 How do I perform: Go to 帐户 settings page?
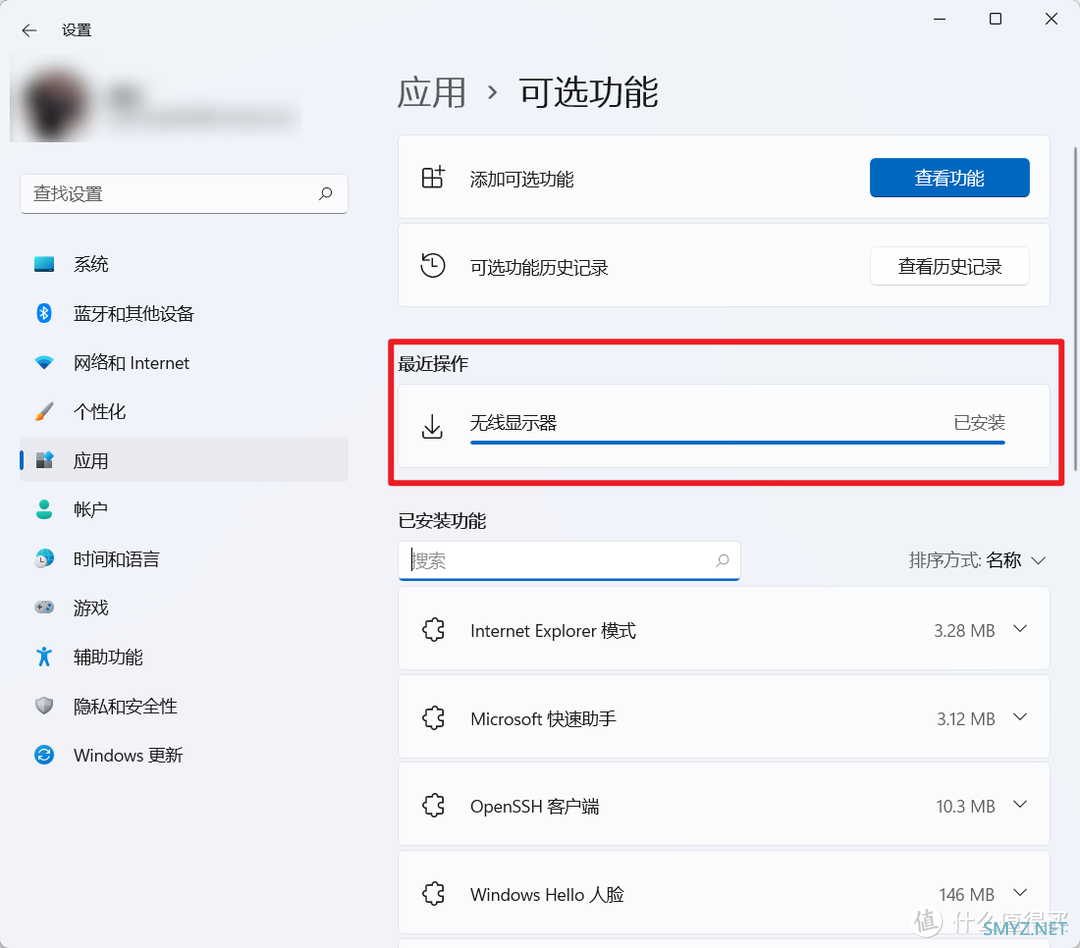pyautogui.click(x=90, y=510)
